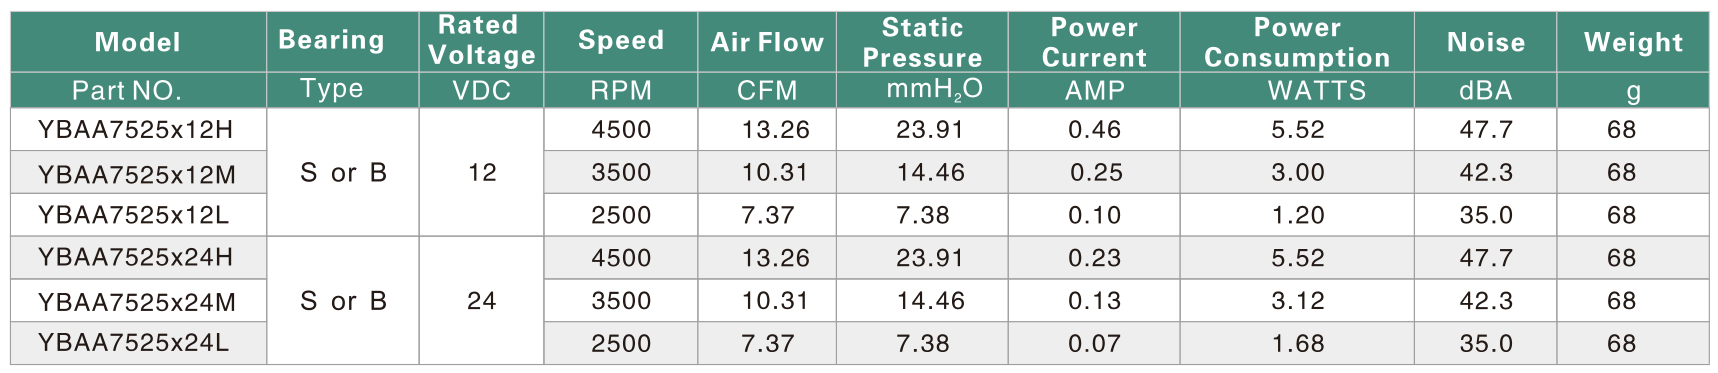
Task: Select part number YBAA7525x24L
Action: [134, 343]
